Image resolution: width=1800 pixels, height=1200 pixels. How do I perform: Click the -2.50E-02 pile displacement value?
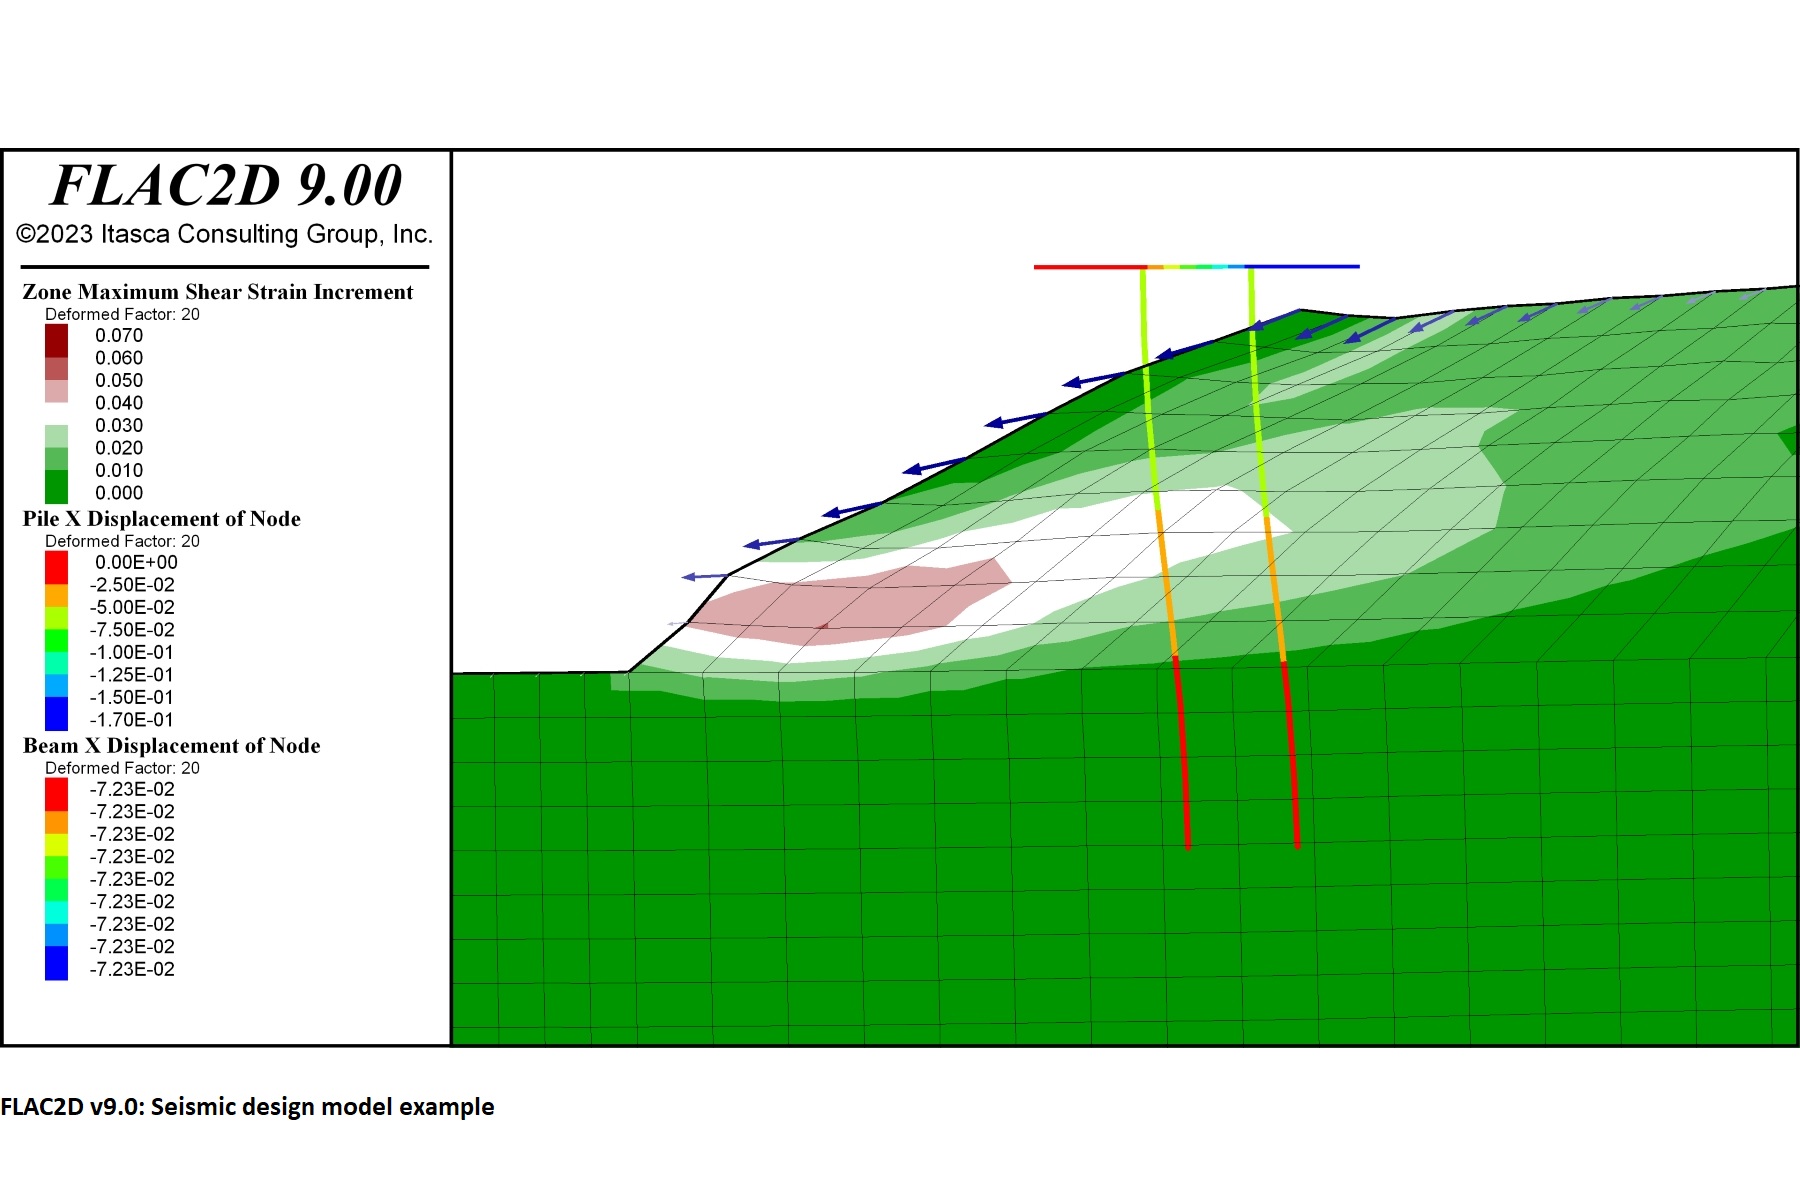coord(132,585)
